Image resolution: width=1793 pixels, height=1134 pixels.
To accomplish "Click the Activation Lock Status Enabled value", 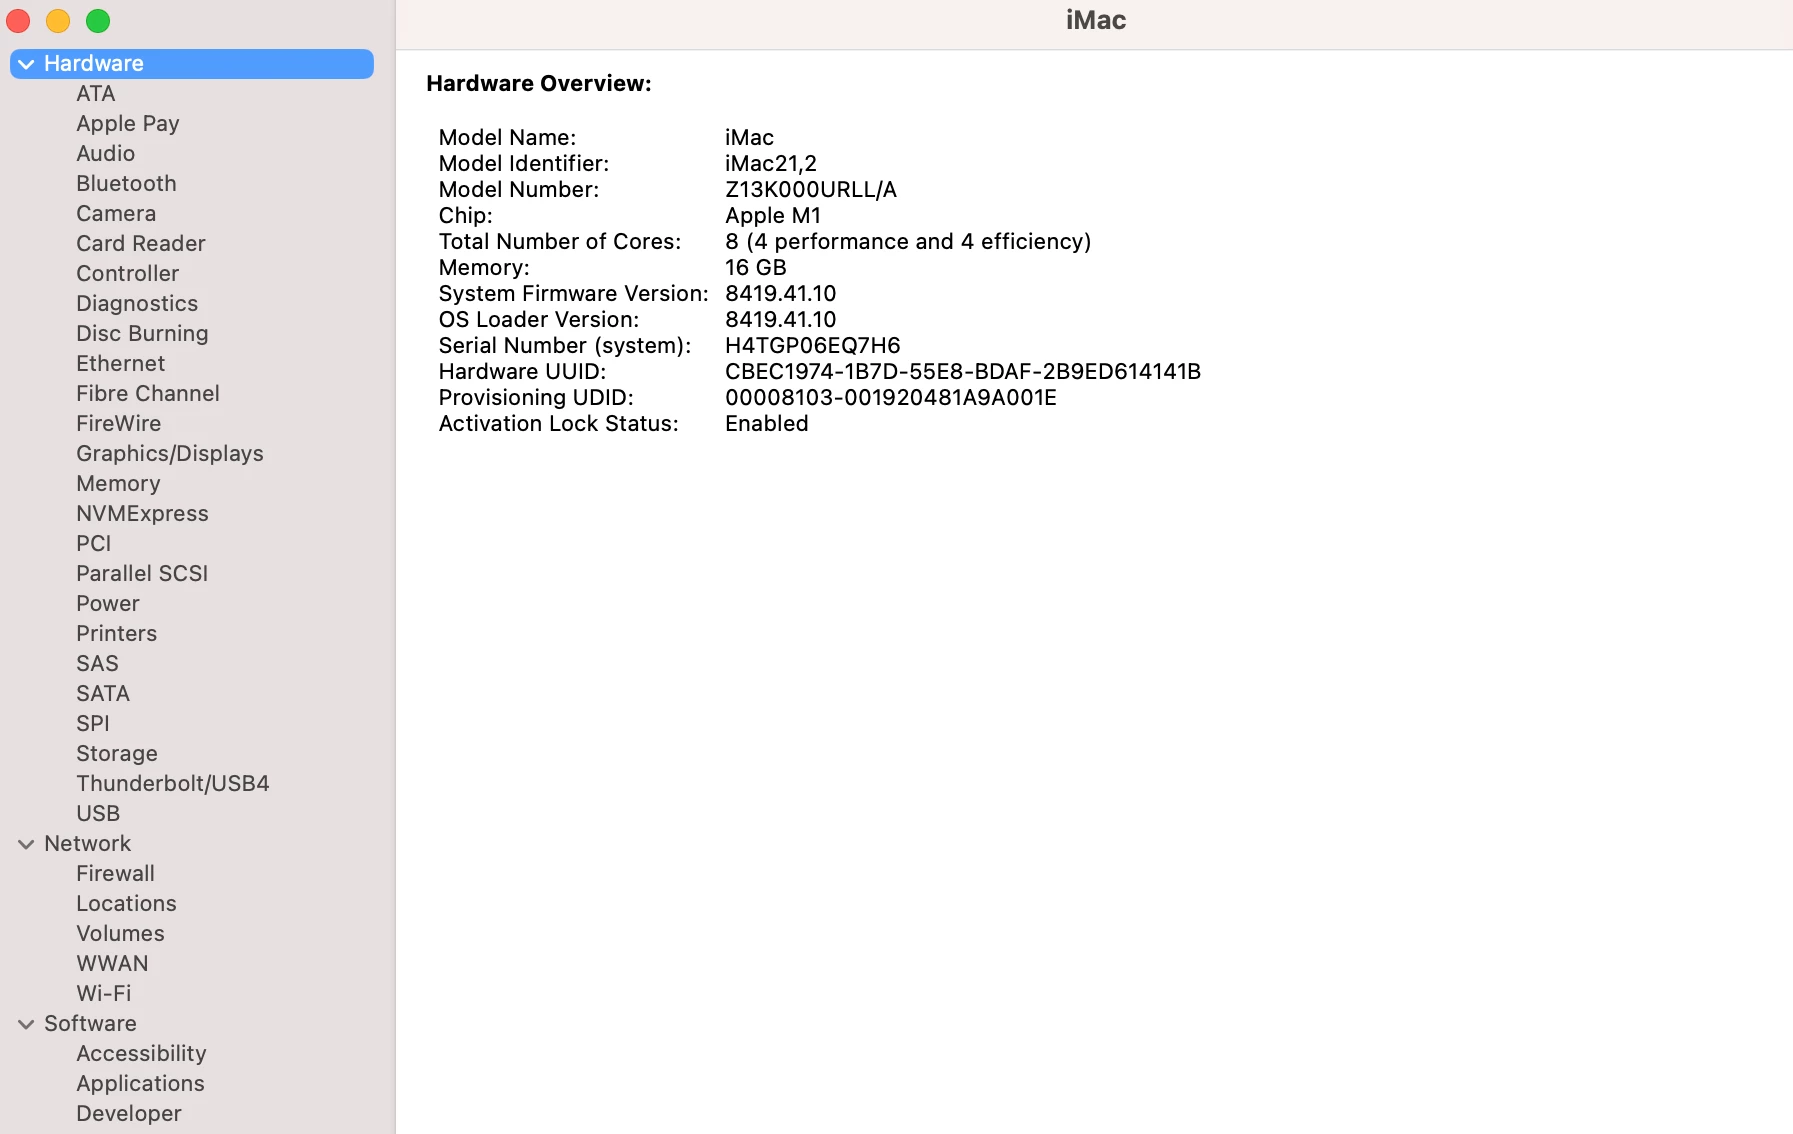I will 767,424.
